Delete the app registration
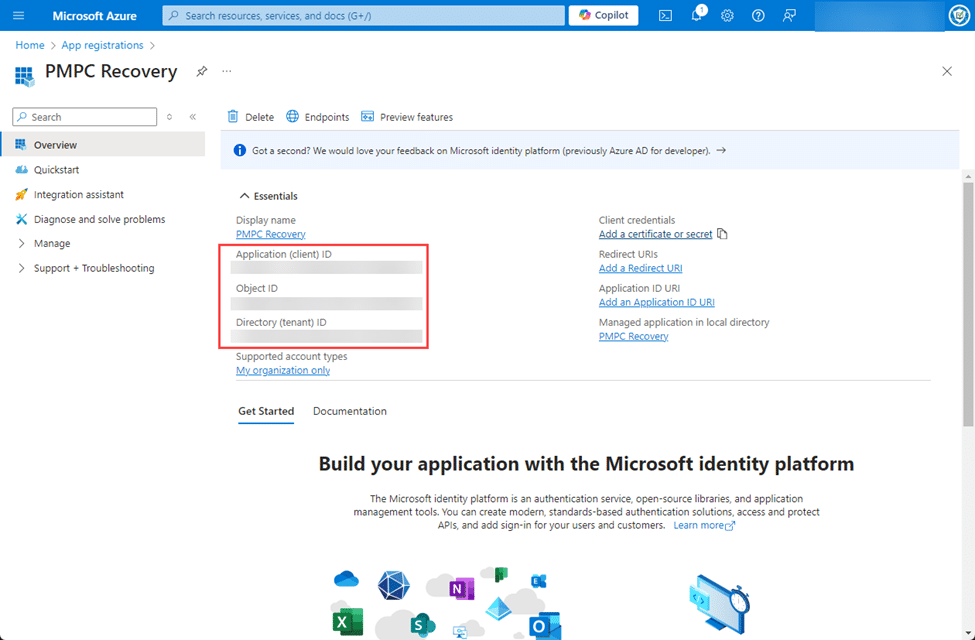Viewport: 975px width, 640px height. point(250,117)
